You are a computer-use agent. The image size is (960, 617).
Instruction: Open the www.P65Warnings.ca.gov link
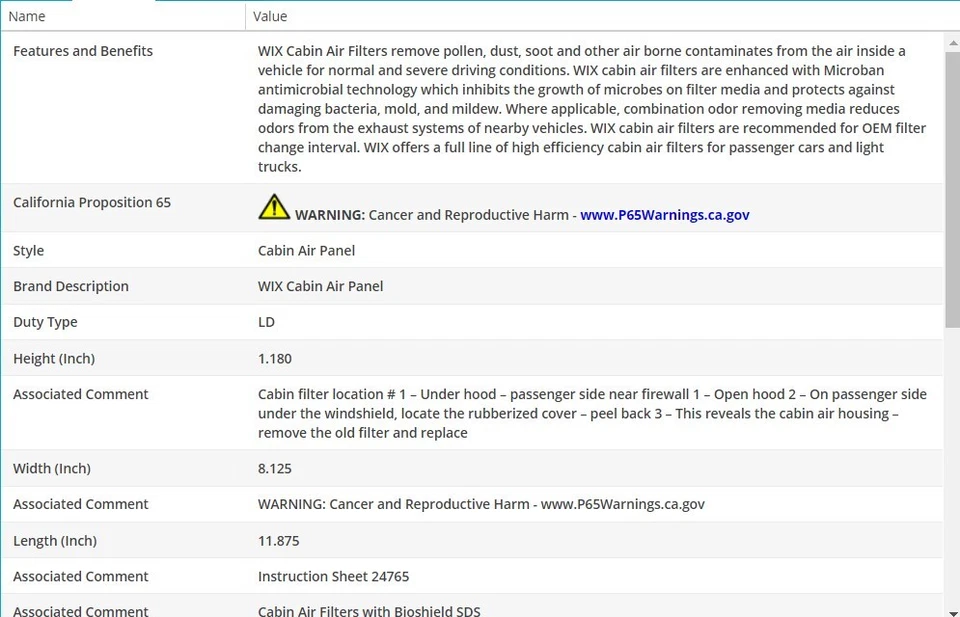coord(664,215)
